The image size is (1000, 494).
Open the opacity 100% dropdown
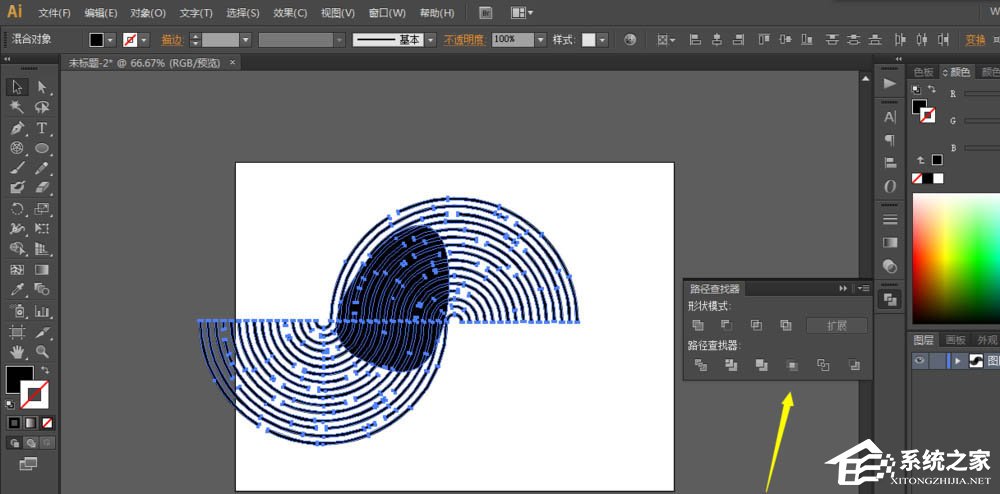[540, 40]
